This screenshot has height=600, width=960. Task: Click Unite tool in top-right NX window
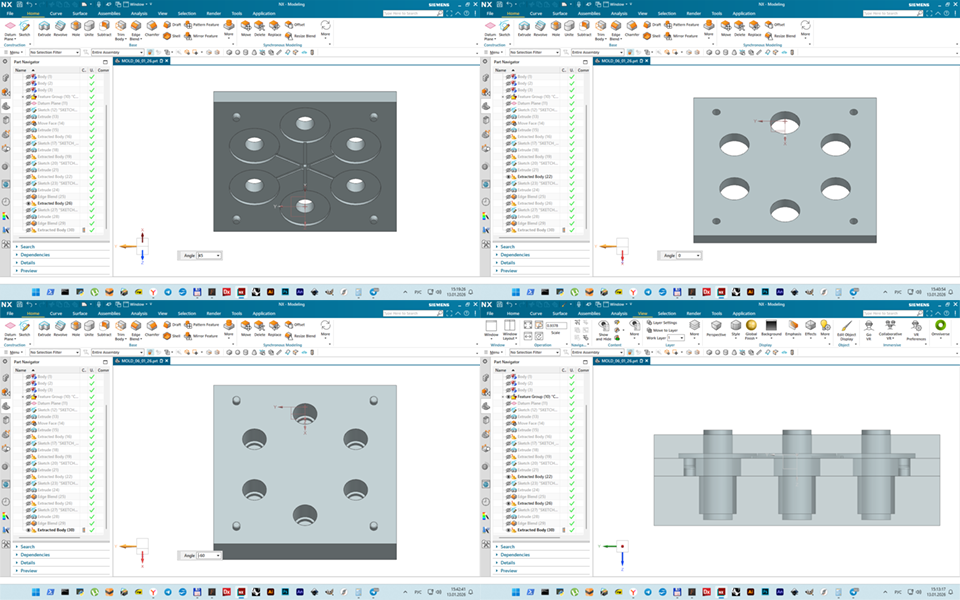pos(569,28)
